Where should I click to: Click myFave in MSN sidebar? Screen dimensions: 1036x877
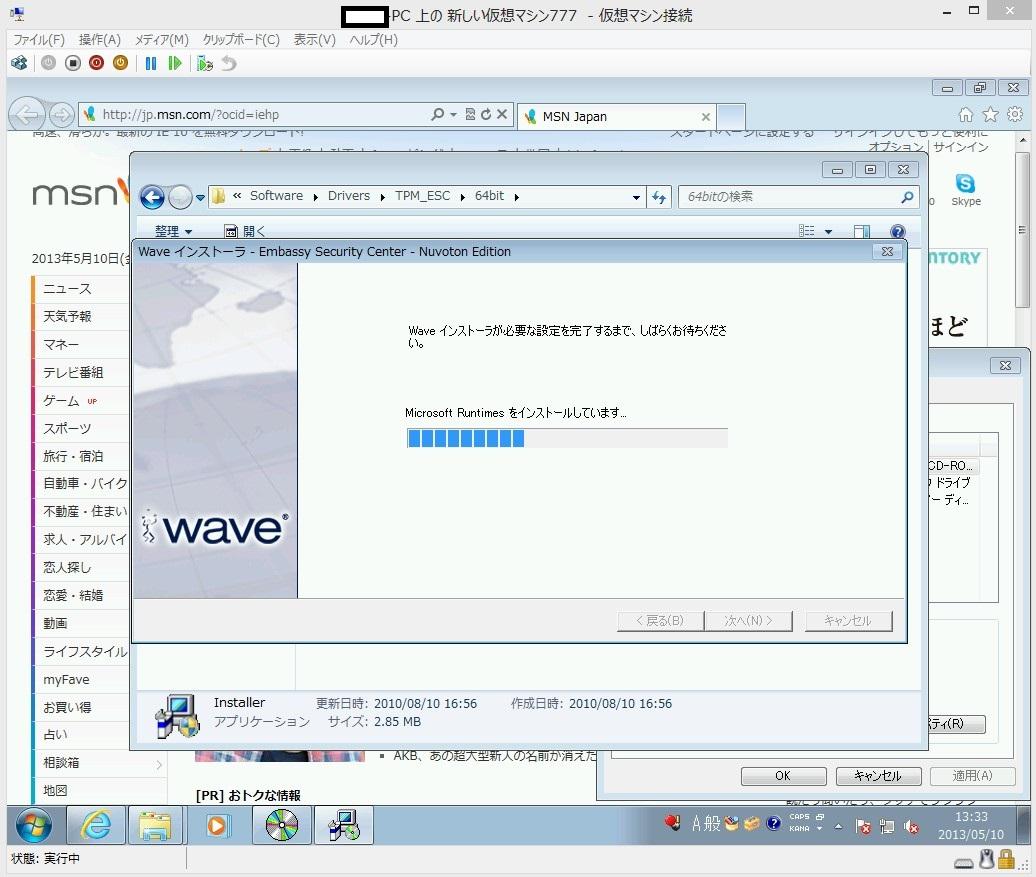point(66,679)
